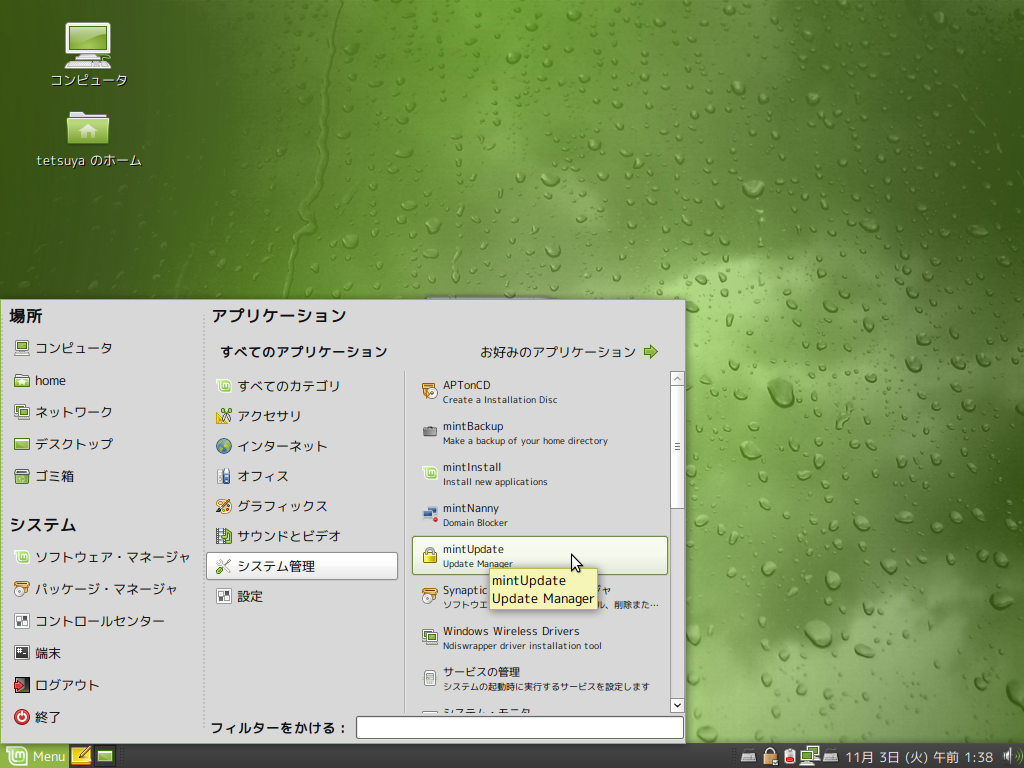Launch ソフトウェア・マネージャ from the システム section
The image size is (1024, 768).
pyautogui.click(x=102, y=557)
